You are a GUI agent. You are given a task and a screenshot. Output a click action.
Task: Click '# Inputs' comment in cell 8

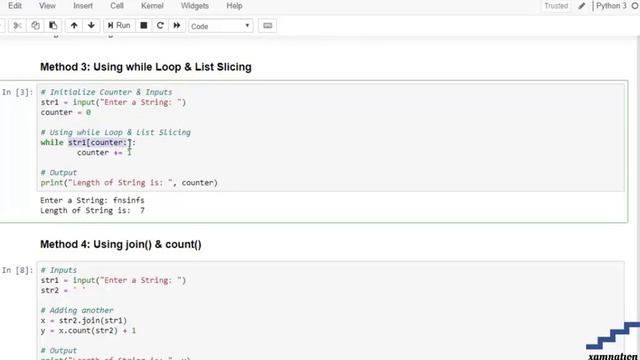tap(59, 270)
